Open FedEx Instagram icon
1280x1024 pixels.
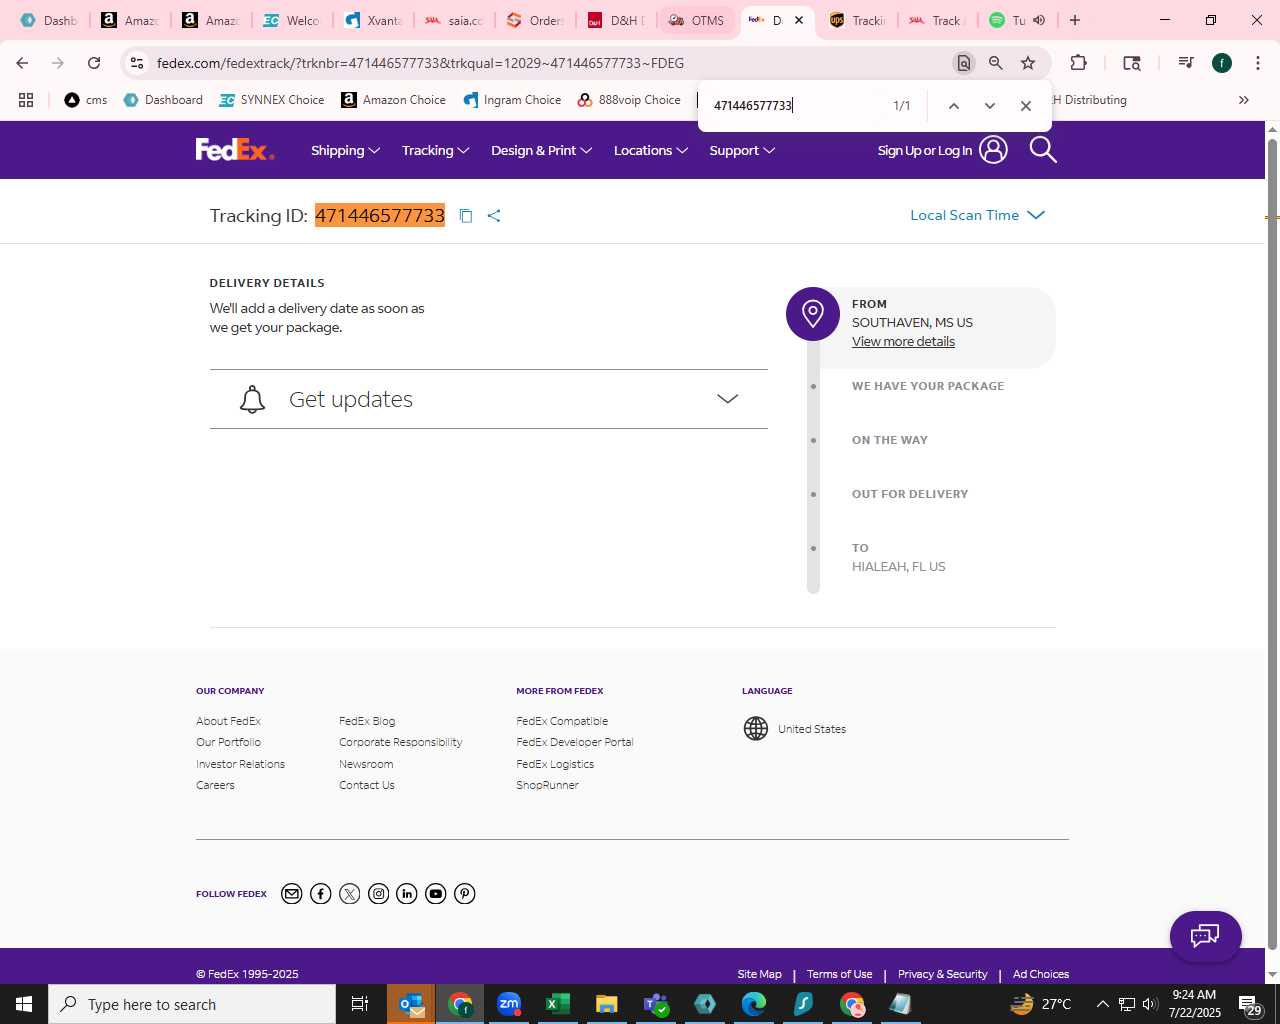click(x=378, y=894)
